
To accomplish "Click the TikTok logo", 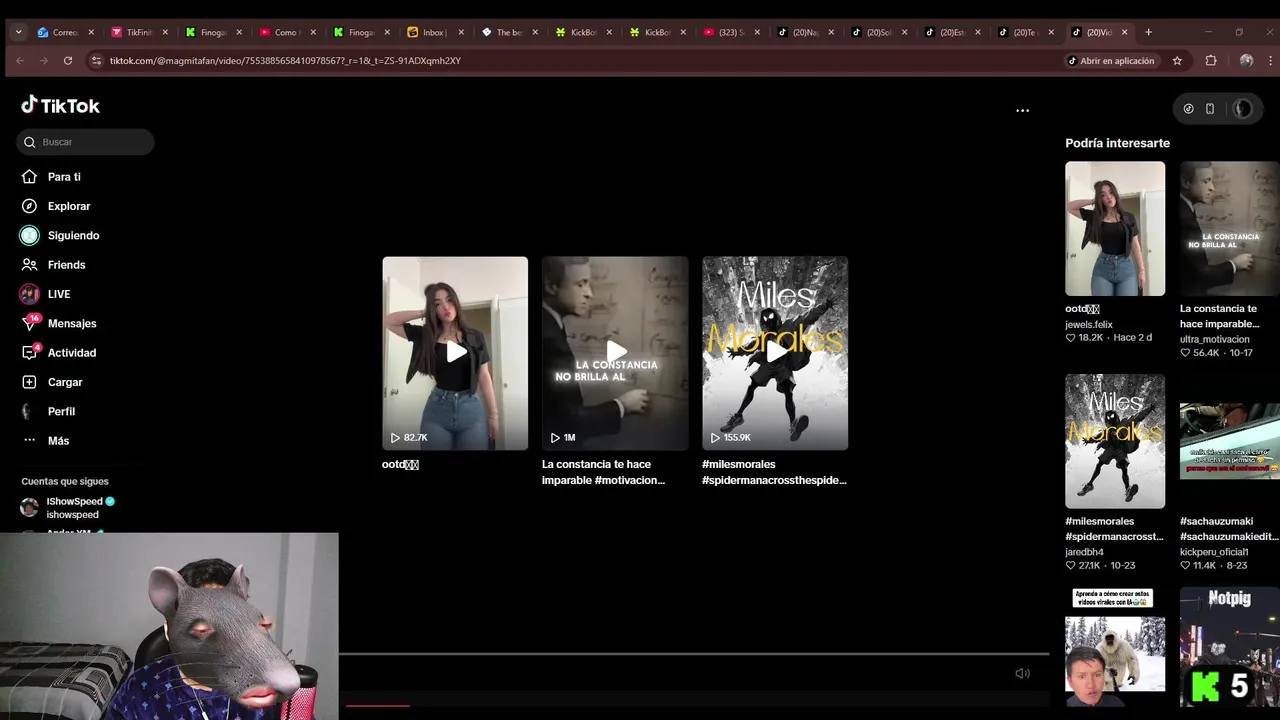I will [61, 105].
